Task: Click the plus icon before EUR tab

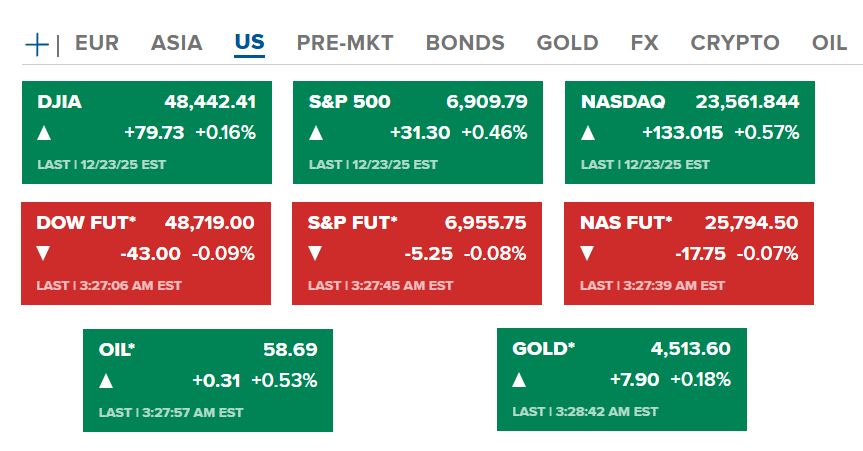Action: tap(37, 43)
